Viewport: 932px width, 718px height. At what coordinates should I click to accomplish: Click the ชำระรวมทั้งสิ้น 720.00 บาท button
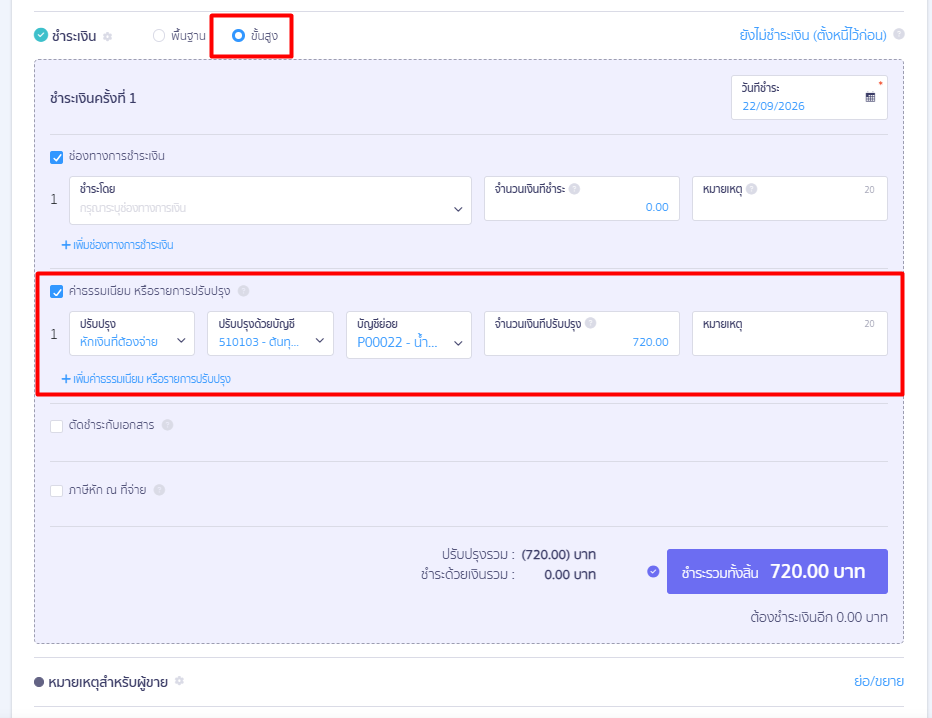point(777,571)
